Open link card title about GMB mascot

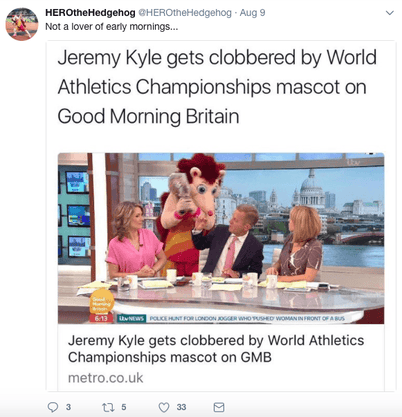point(216,349)
